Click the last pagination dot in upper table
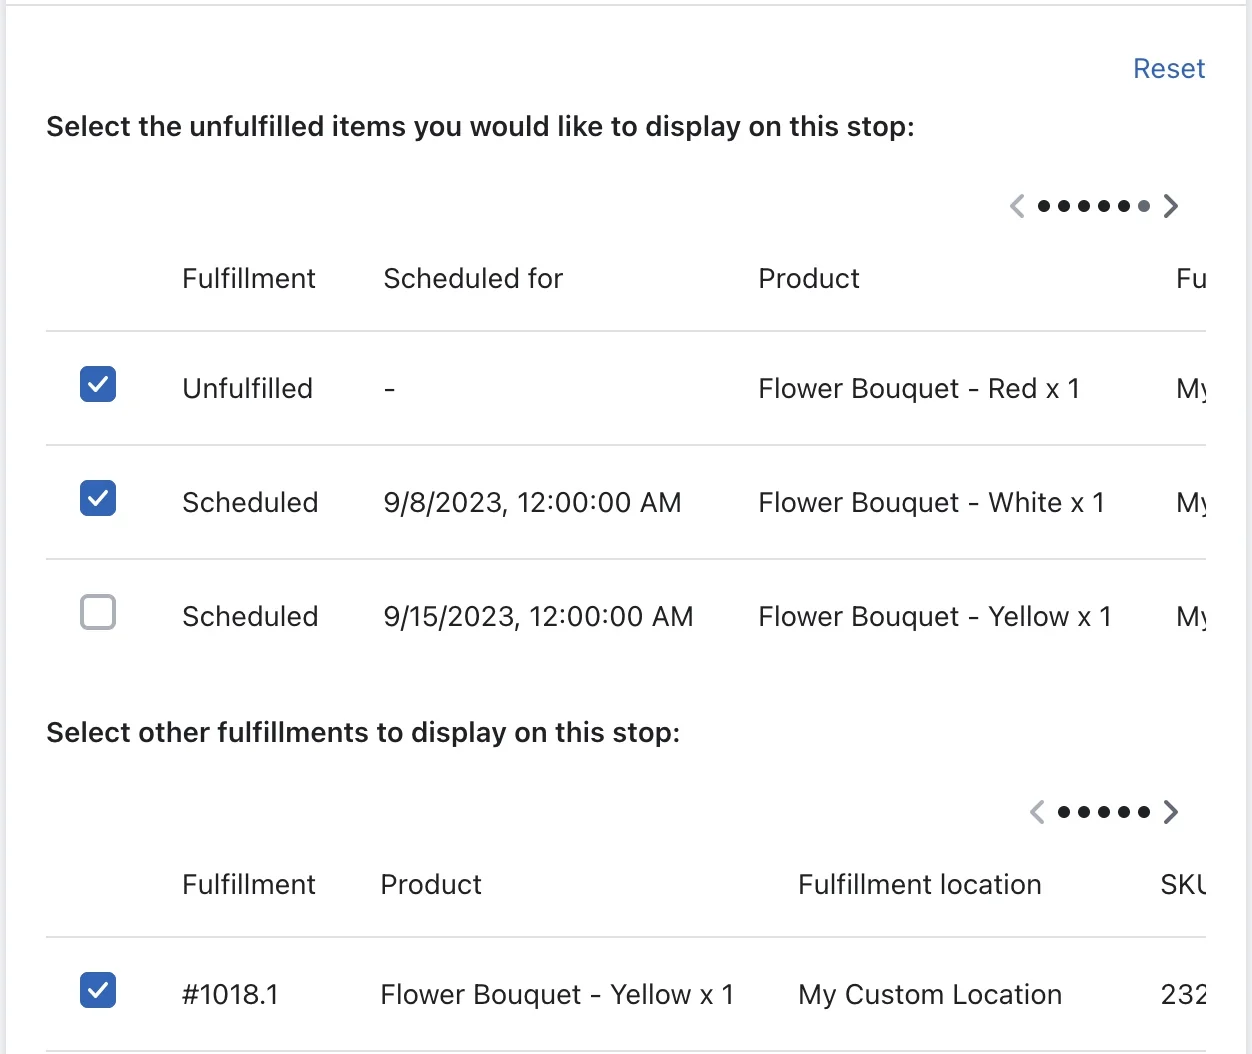The width and height of the screenshot is (1252, 1054). [1144, 206]
